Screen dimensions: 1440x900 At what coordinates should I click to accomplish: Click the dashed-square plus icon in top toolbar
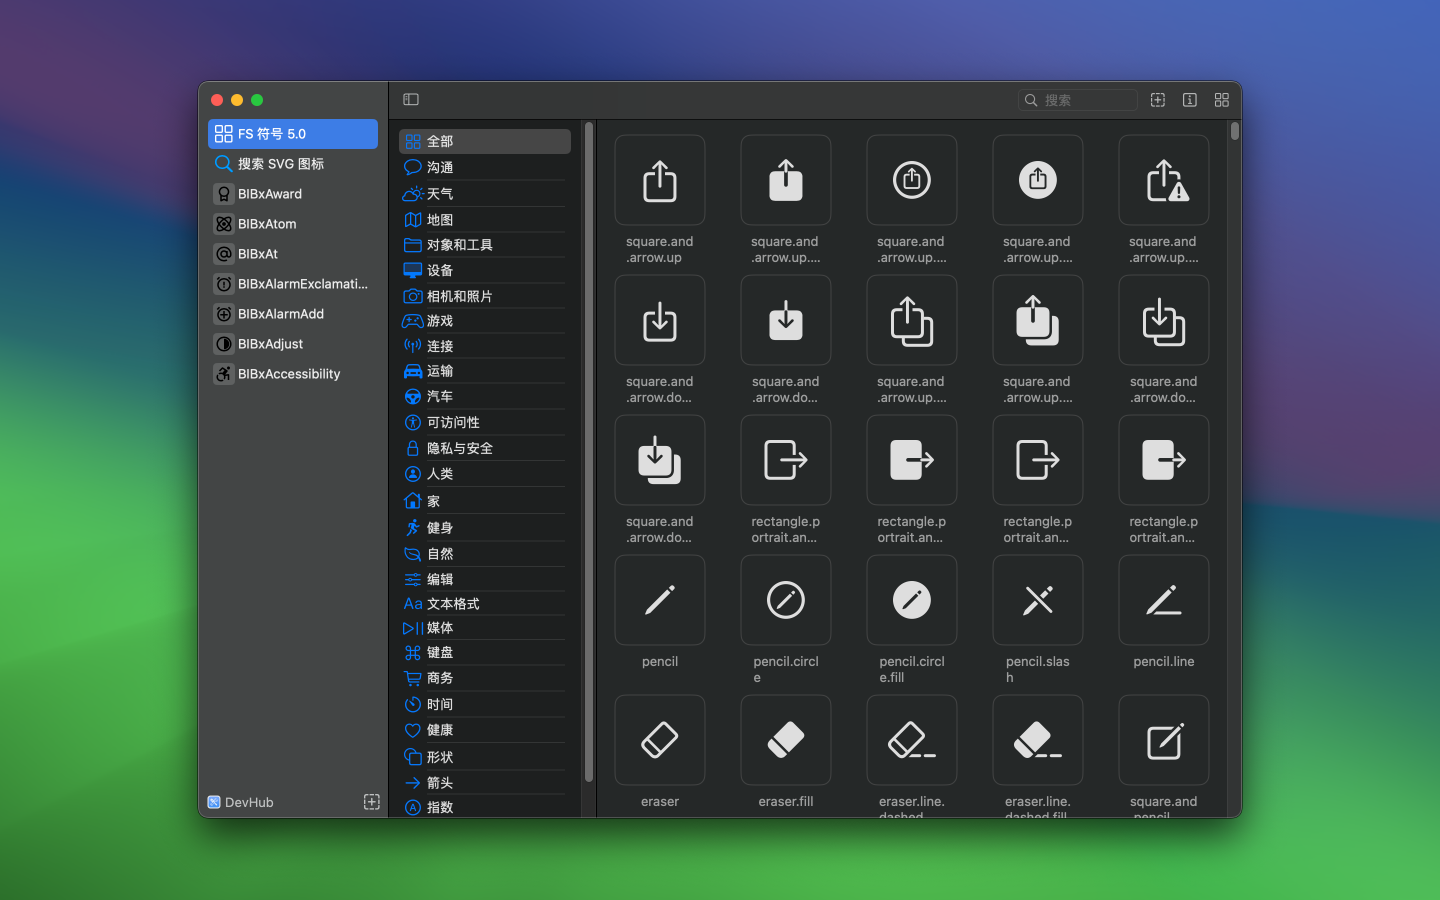click(x=1158, y=100)
